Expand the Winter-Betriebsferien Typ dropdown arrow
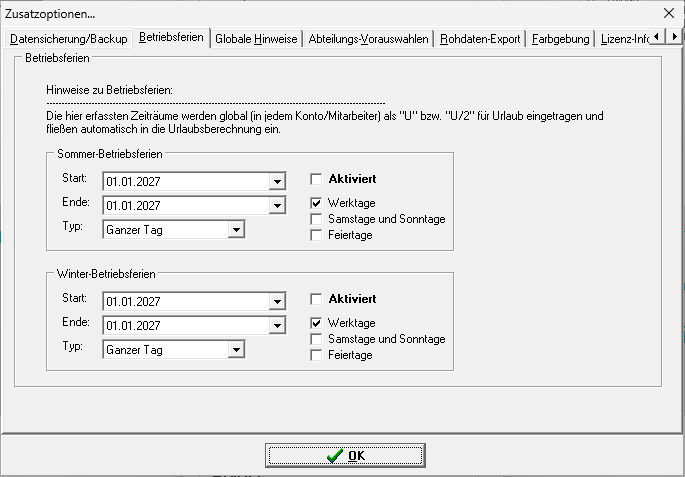 pyautogui.click(x=236, y=350)
